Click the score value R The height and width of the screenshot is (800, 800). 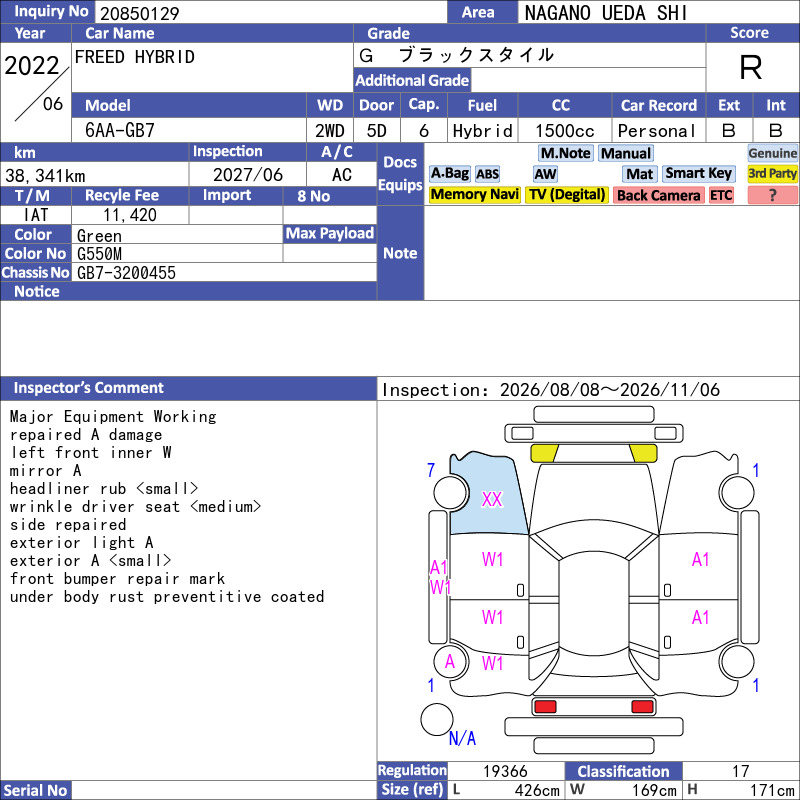pyautogui.click(x=751, y=67)
